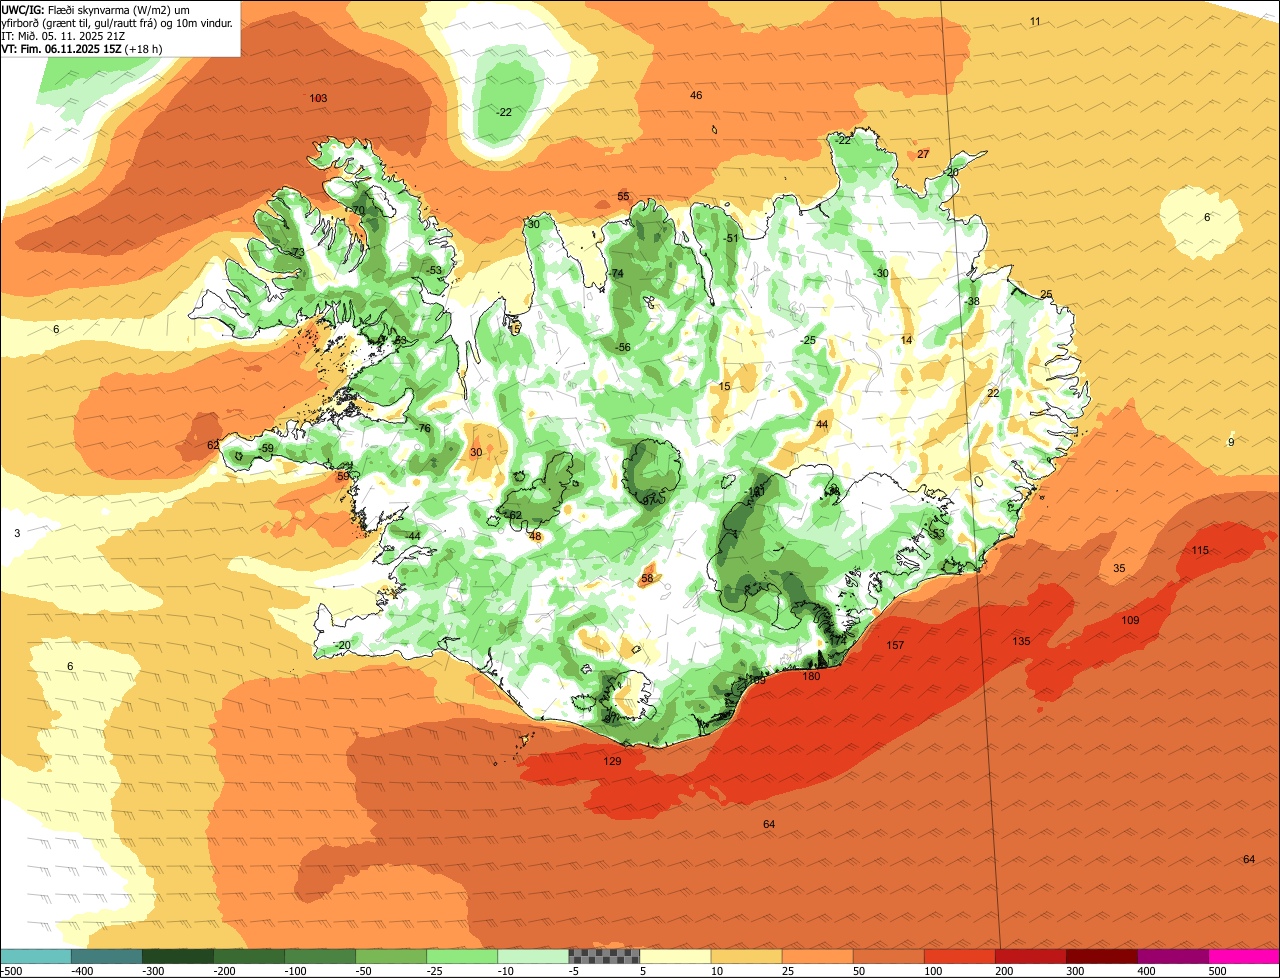Select the teal -500 to -400 legend swatch

[35, 956]
